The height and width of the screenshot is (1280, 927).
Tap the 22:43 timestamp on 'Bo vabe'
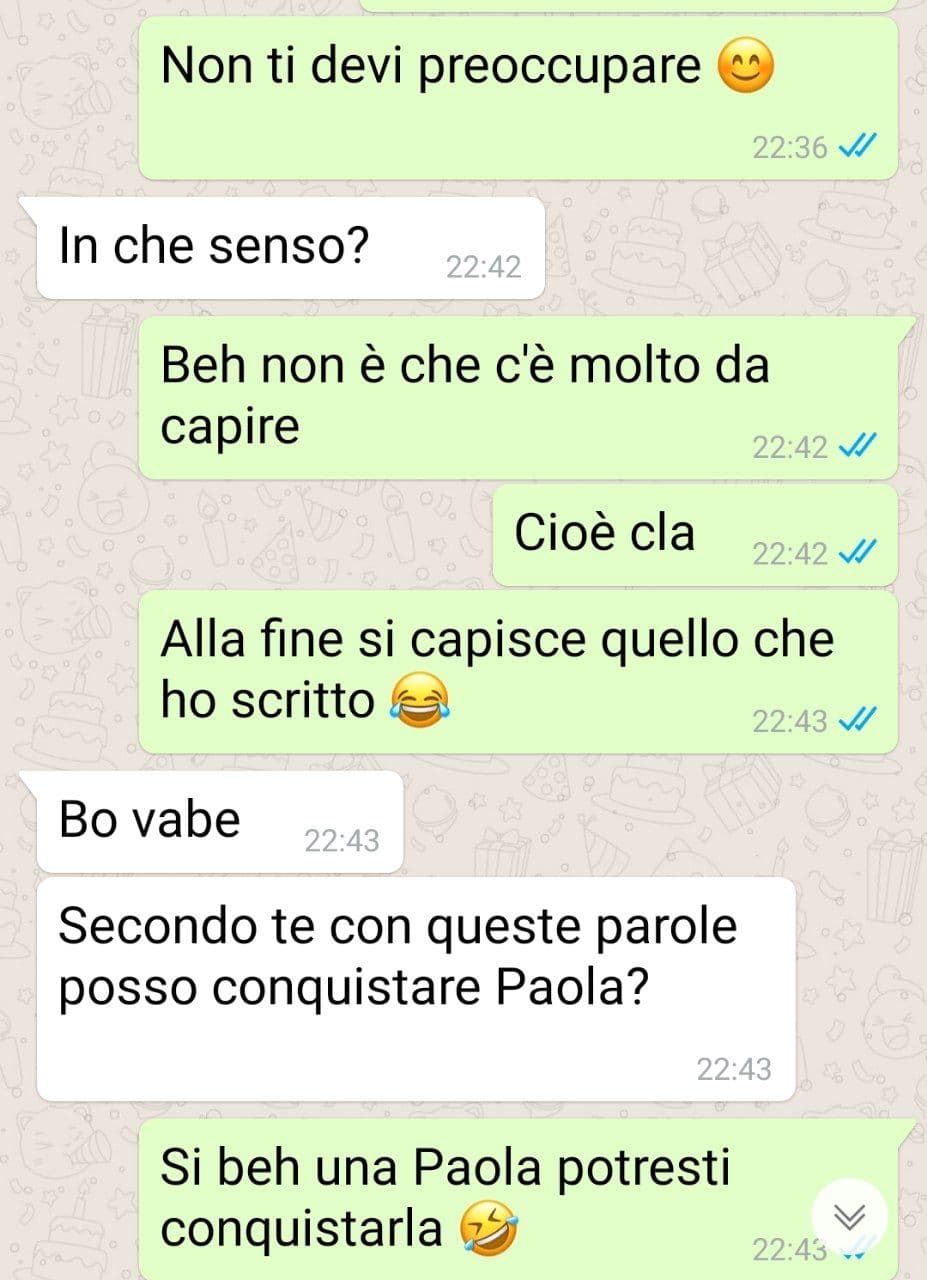coord(342,841)
